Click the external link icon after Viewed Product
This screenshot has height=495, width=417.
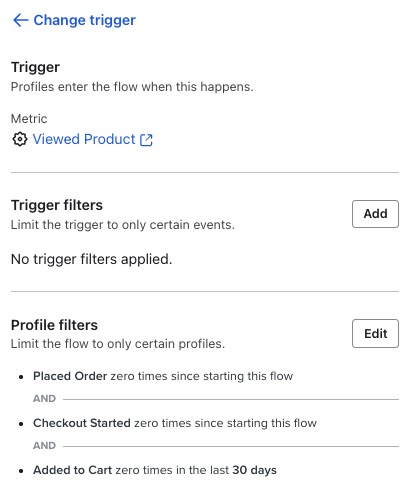coord(146,140)
